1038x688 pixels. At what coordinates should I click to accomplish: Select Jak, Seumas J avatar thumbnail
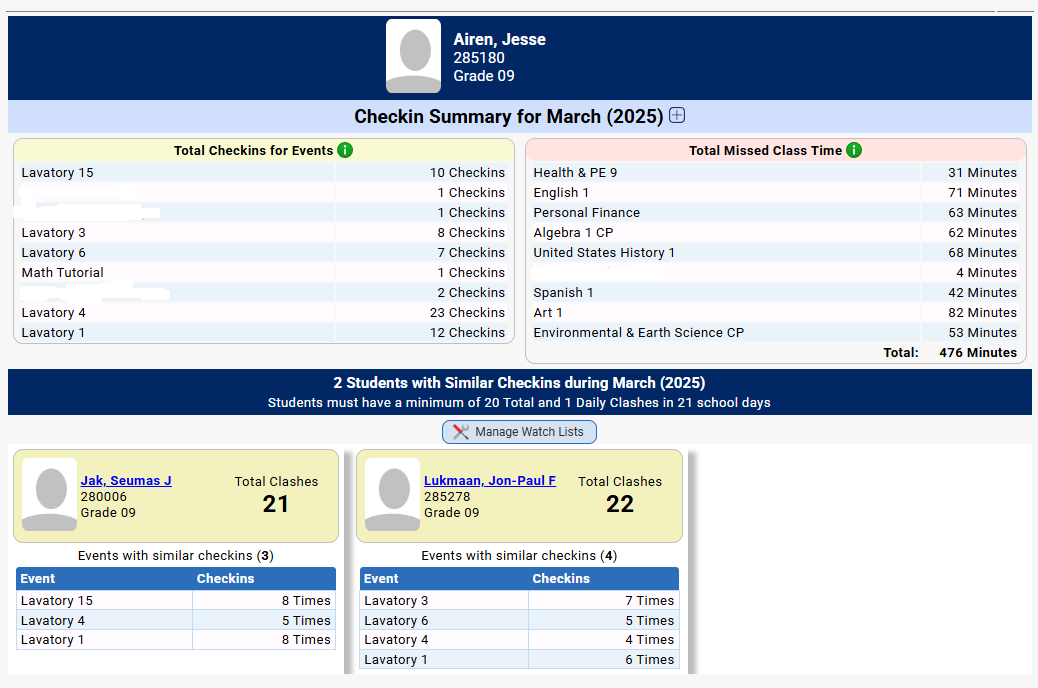[50, 494]
